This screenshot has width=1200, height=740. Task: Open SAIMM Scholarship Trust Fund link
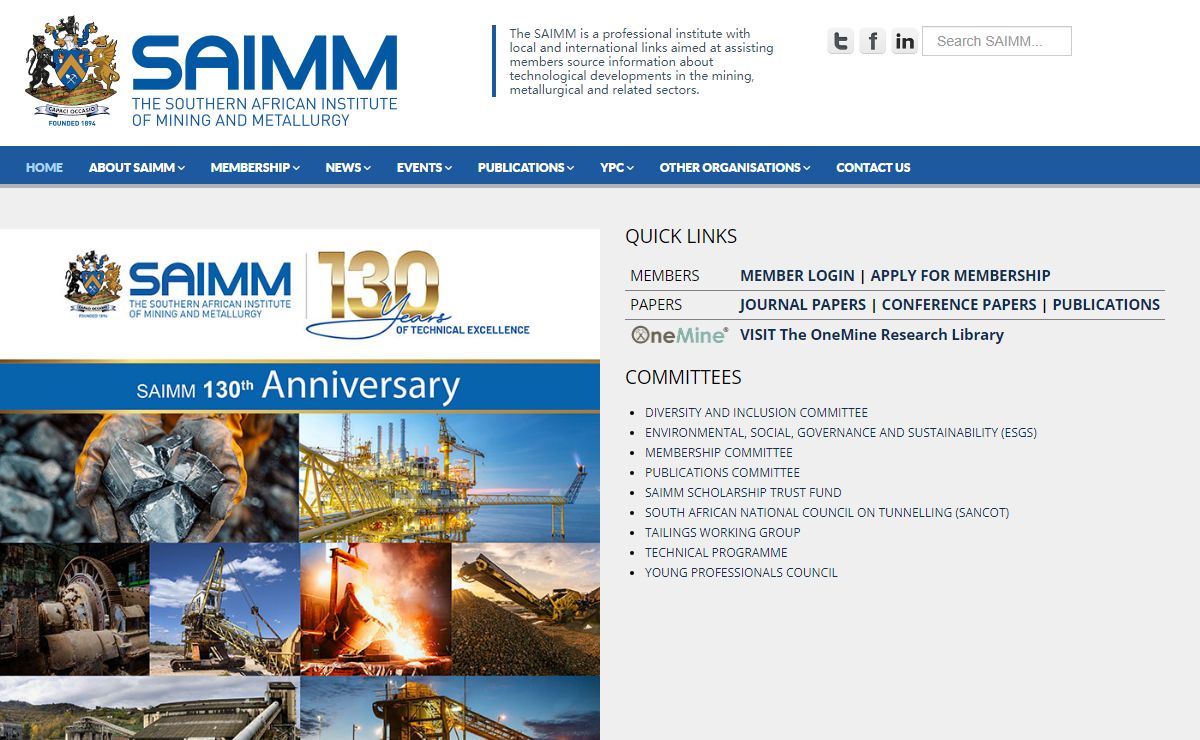[743, 492]
